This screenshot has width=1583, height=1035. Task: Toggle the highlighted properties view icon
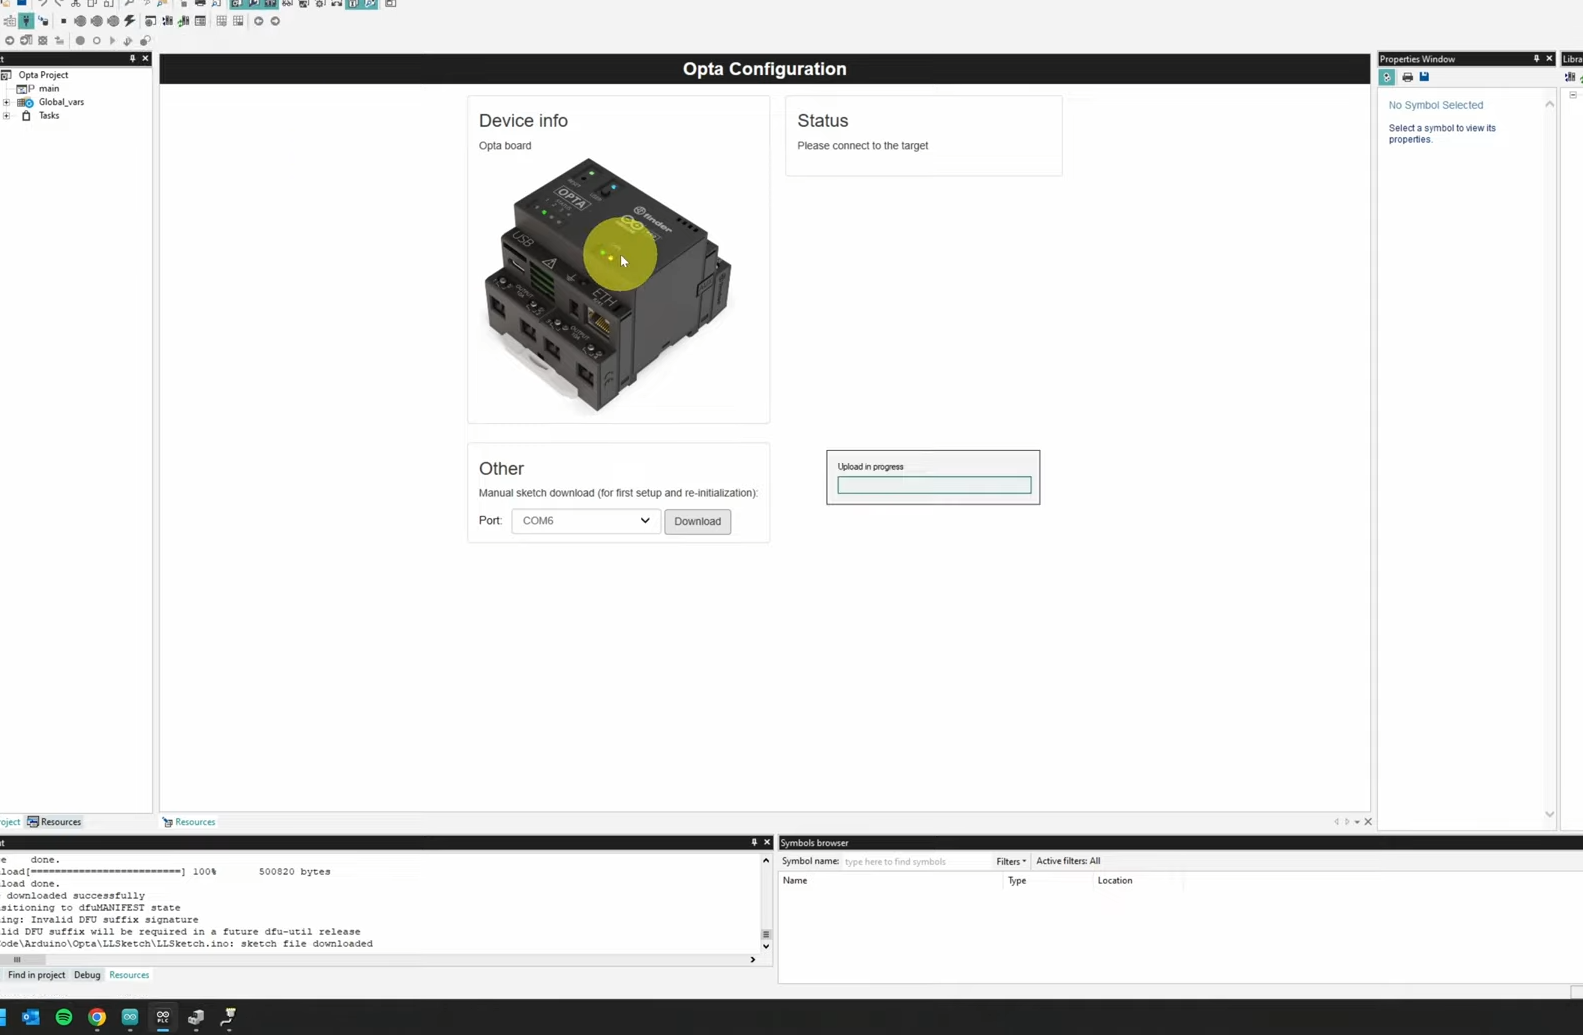click(x=1387, y=77)
